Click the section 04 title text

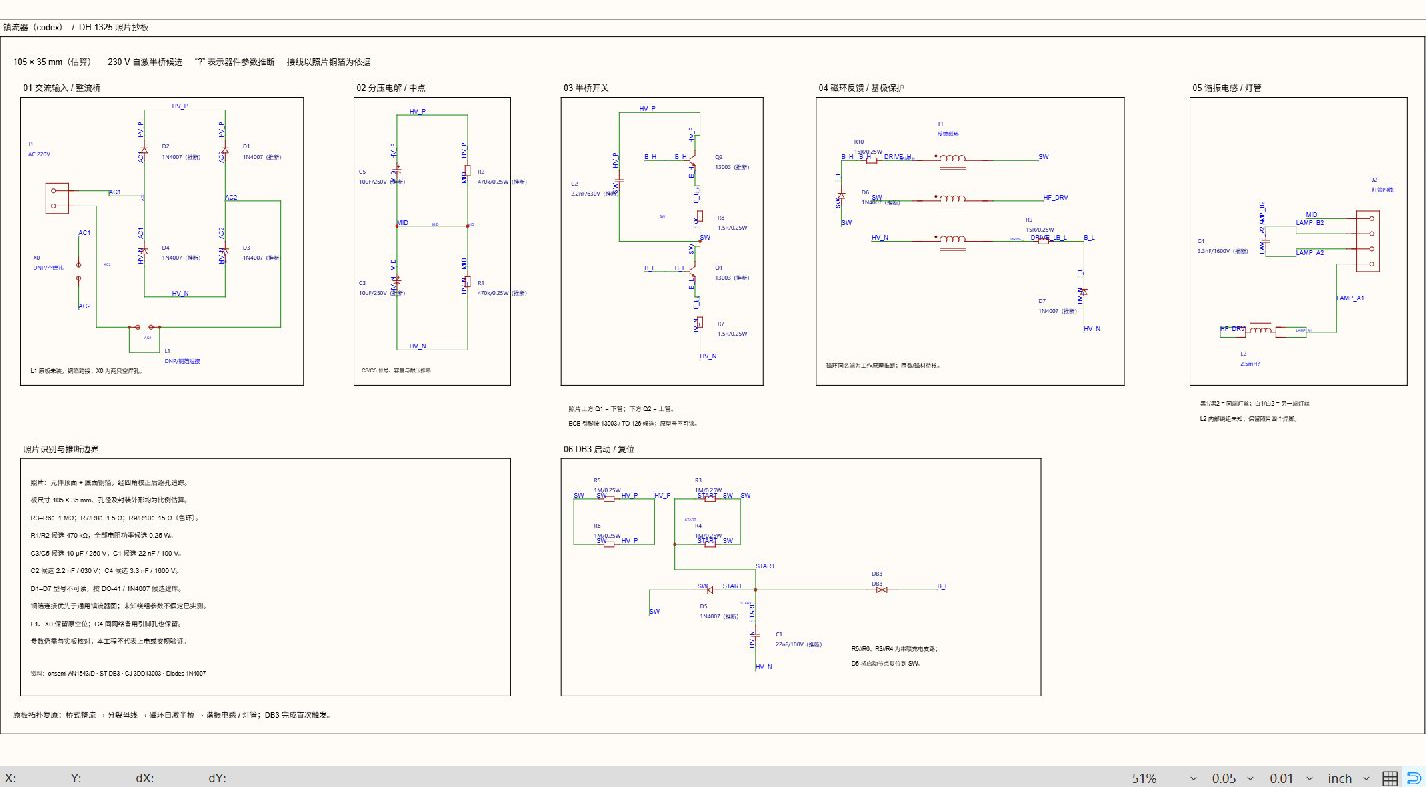[861, 88]
